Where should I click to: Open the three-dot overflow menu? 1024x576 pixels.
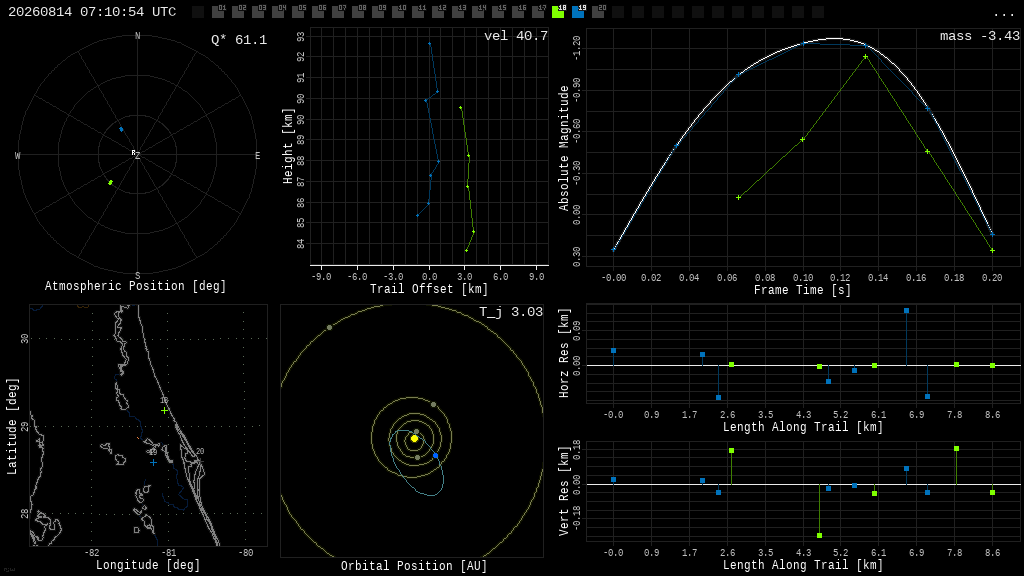pyautogui.click(x=1003, y=14)
